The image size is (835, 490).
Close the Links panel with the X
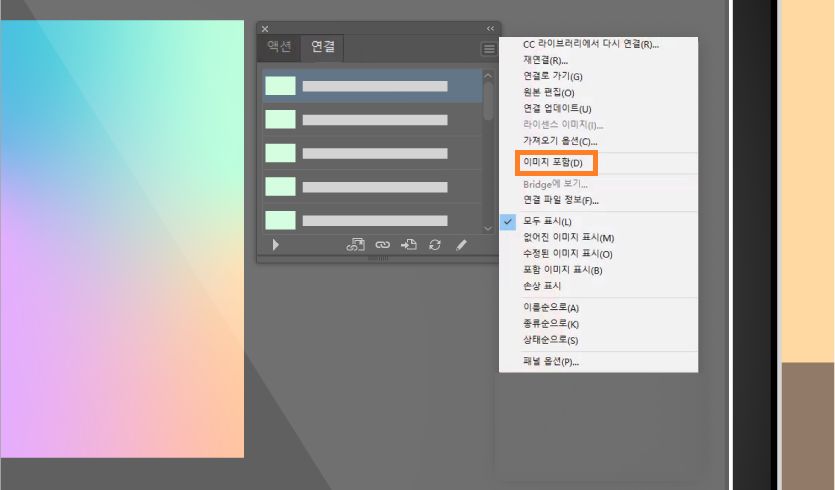pyautogui.click(x=265, y=29)
